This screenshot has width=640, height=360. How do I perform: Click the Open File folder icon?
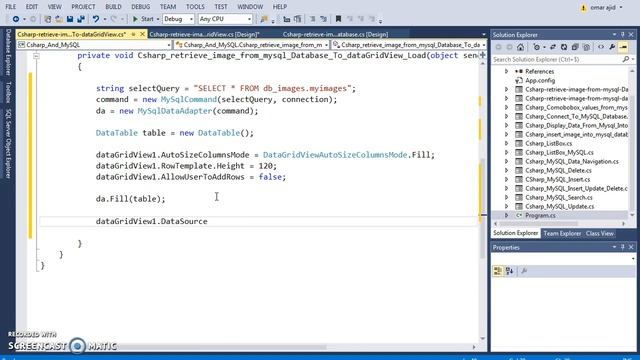[59, 19]
